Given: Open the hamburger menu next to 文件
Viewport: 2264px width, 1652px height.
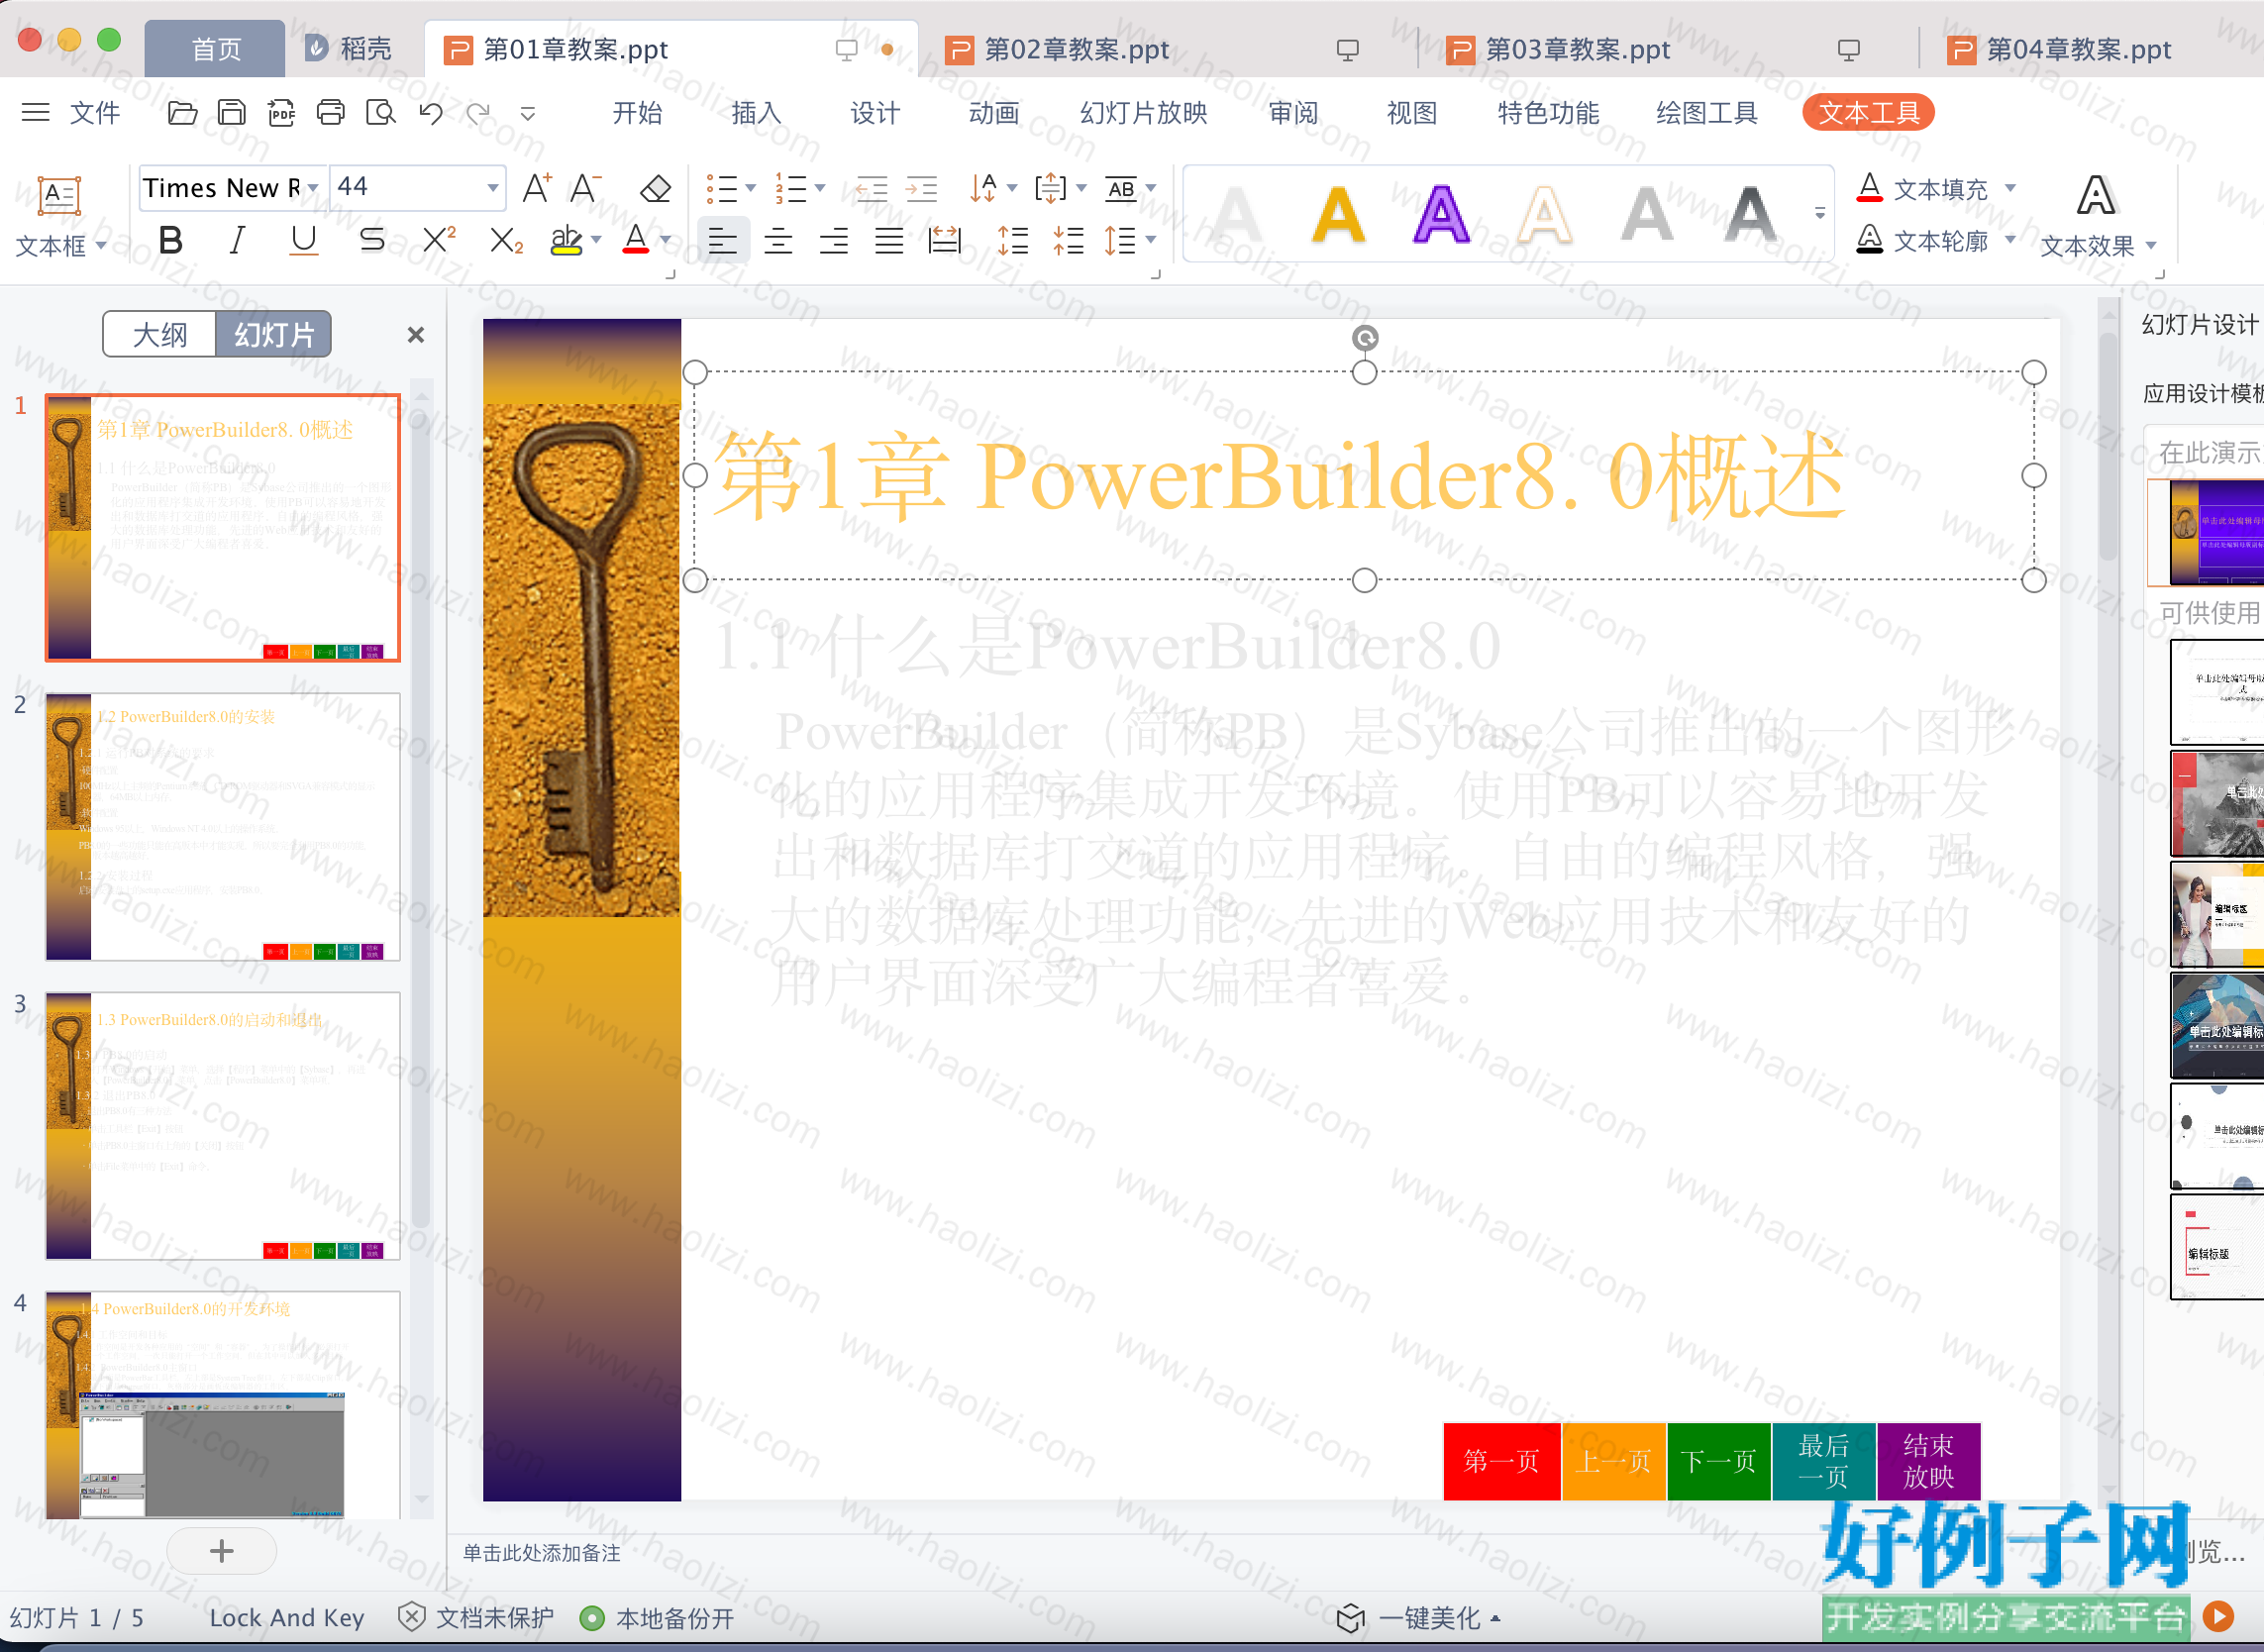Looking at the screenshot, I should 35,112.
